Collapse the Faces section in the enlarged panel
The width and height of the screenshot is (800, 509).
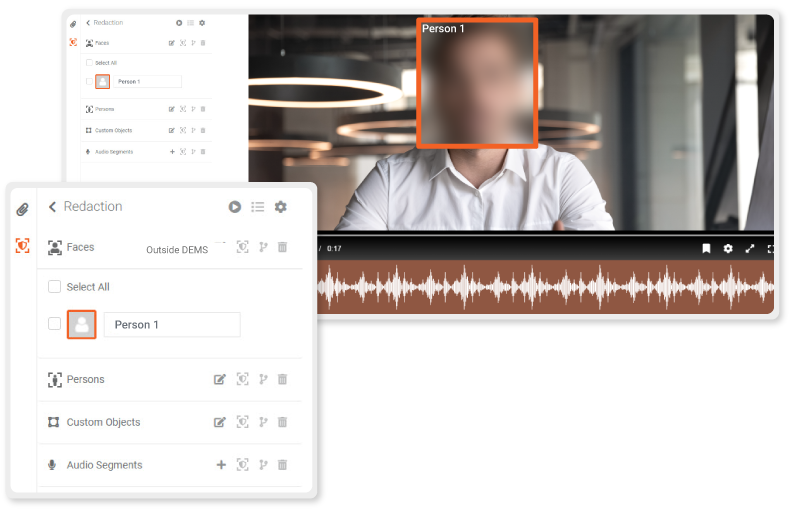(79, 247)
